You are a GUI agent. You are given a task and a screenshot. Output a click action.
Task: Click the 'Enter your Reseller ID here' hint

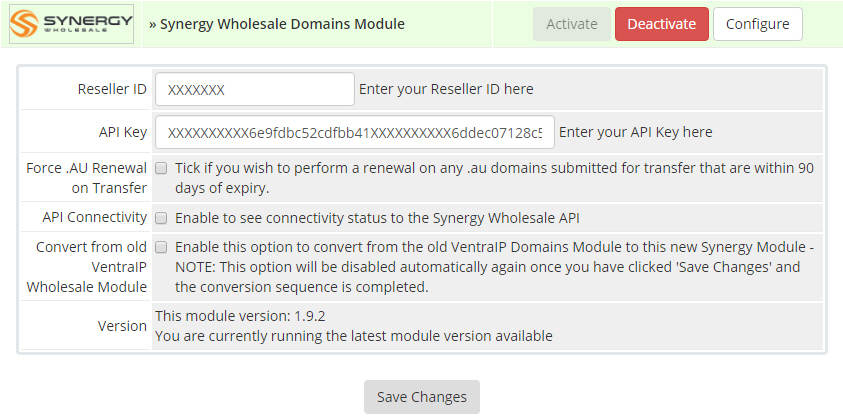446,89
